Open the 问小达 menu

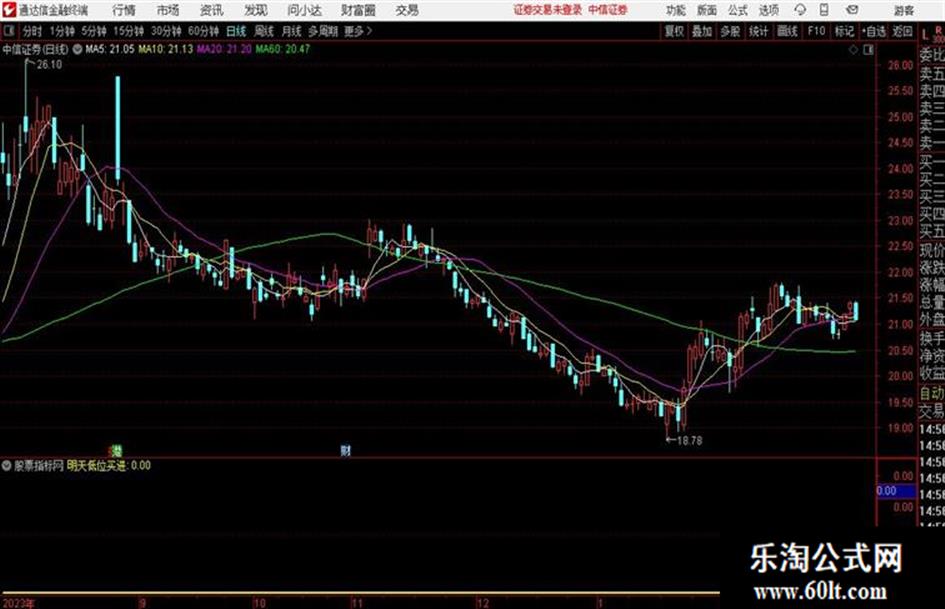pos(304,10)
